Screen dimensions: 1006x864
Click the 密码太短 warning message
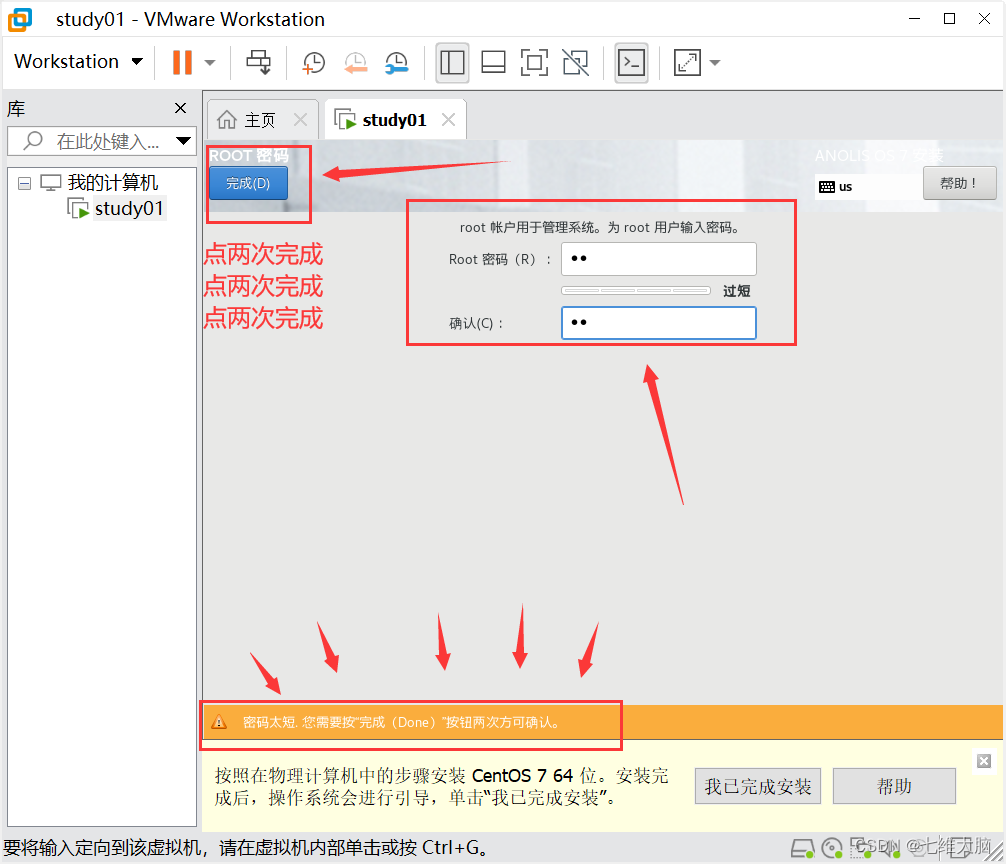click(402, 722)
